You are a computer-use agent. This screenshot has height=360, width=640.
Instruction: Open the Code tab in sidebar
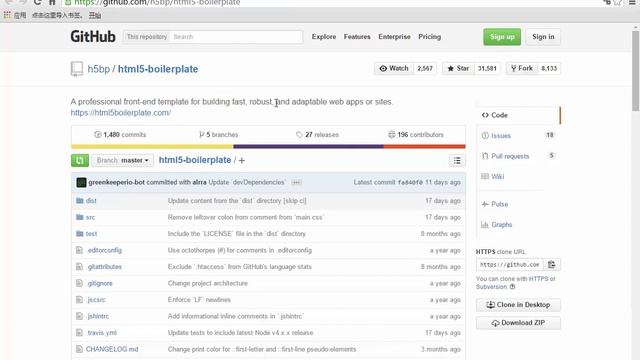click(x=518, y=115)
